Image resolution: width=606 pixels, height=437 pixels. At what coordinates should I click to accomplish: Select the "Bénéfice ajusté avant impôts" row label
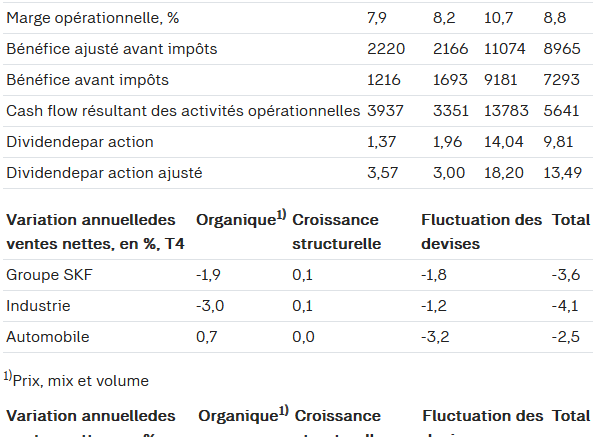(x=111, y=48)
